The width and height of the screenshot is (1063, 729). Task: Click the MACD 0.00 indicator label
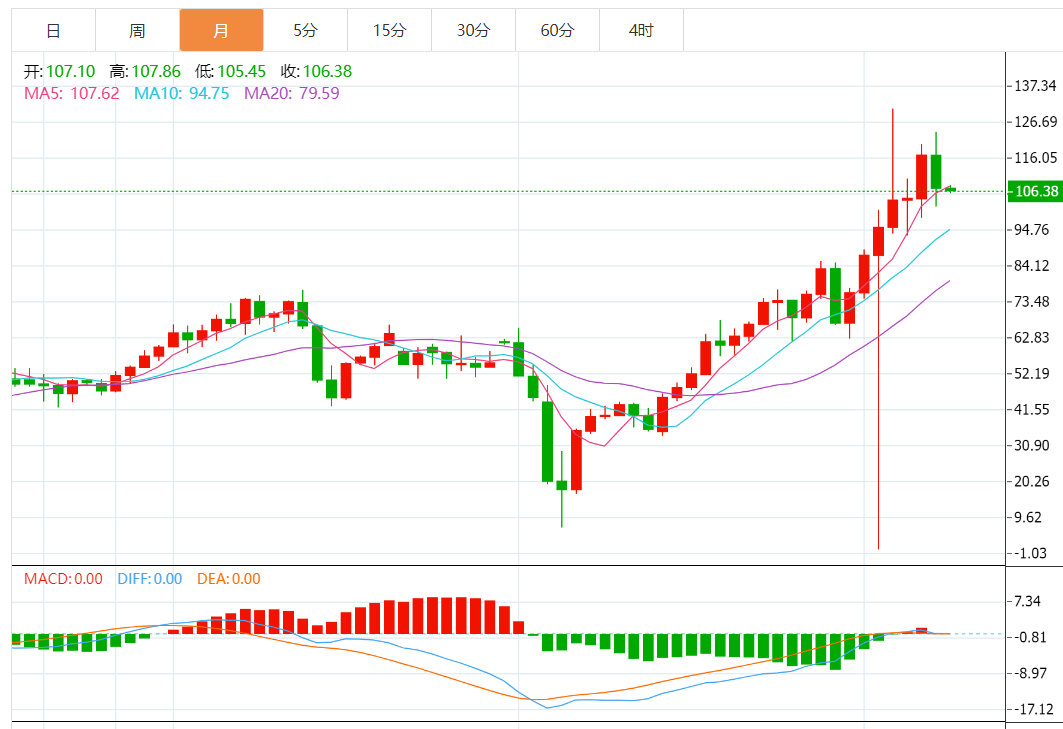tap(63, 578)
